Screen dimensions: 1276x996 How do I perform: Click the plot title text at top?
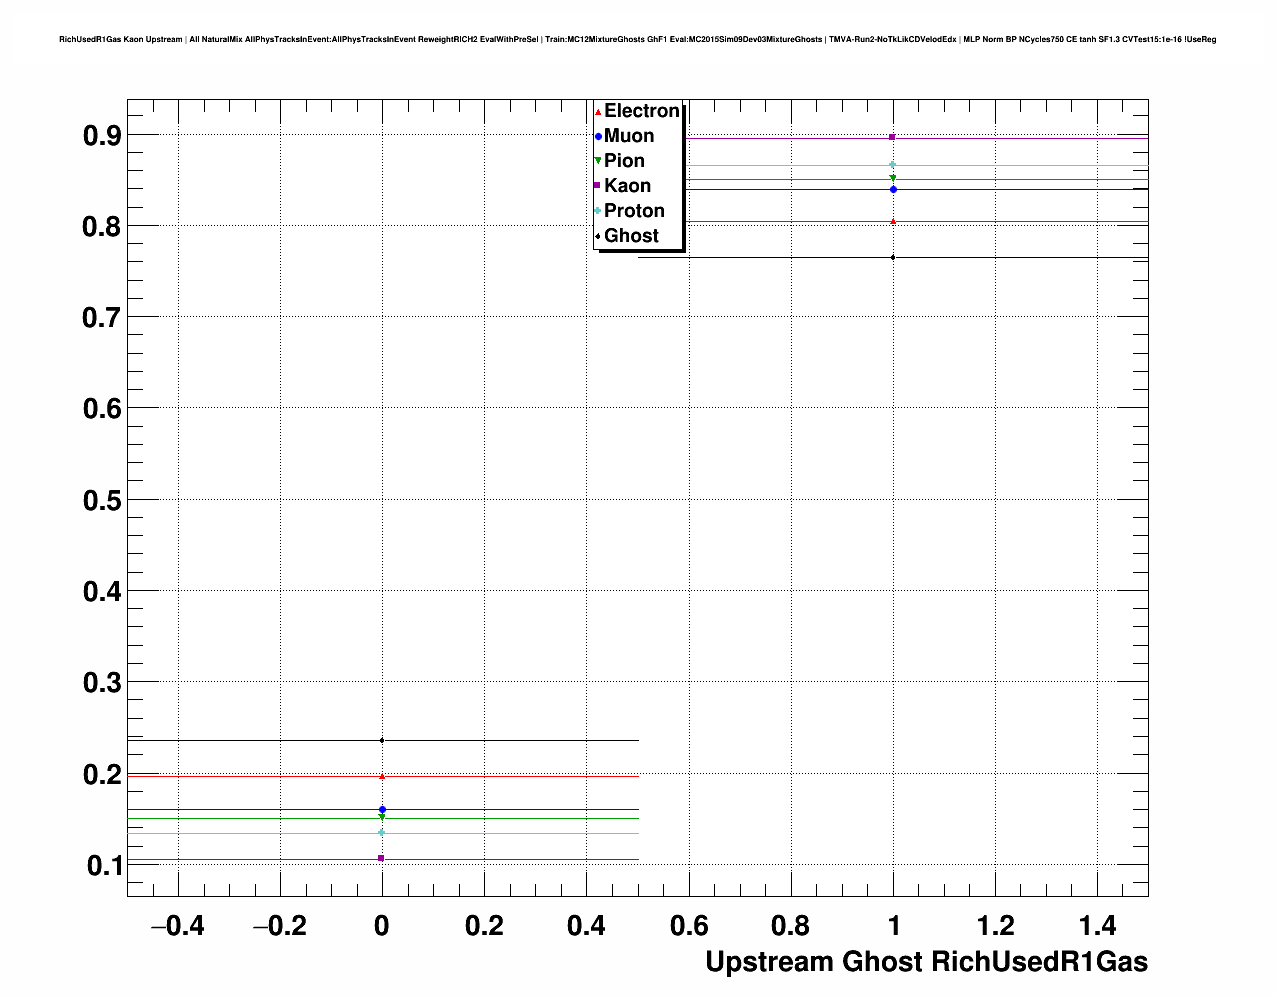point(637,39)
